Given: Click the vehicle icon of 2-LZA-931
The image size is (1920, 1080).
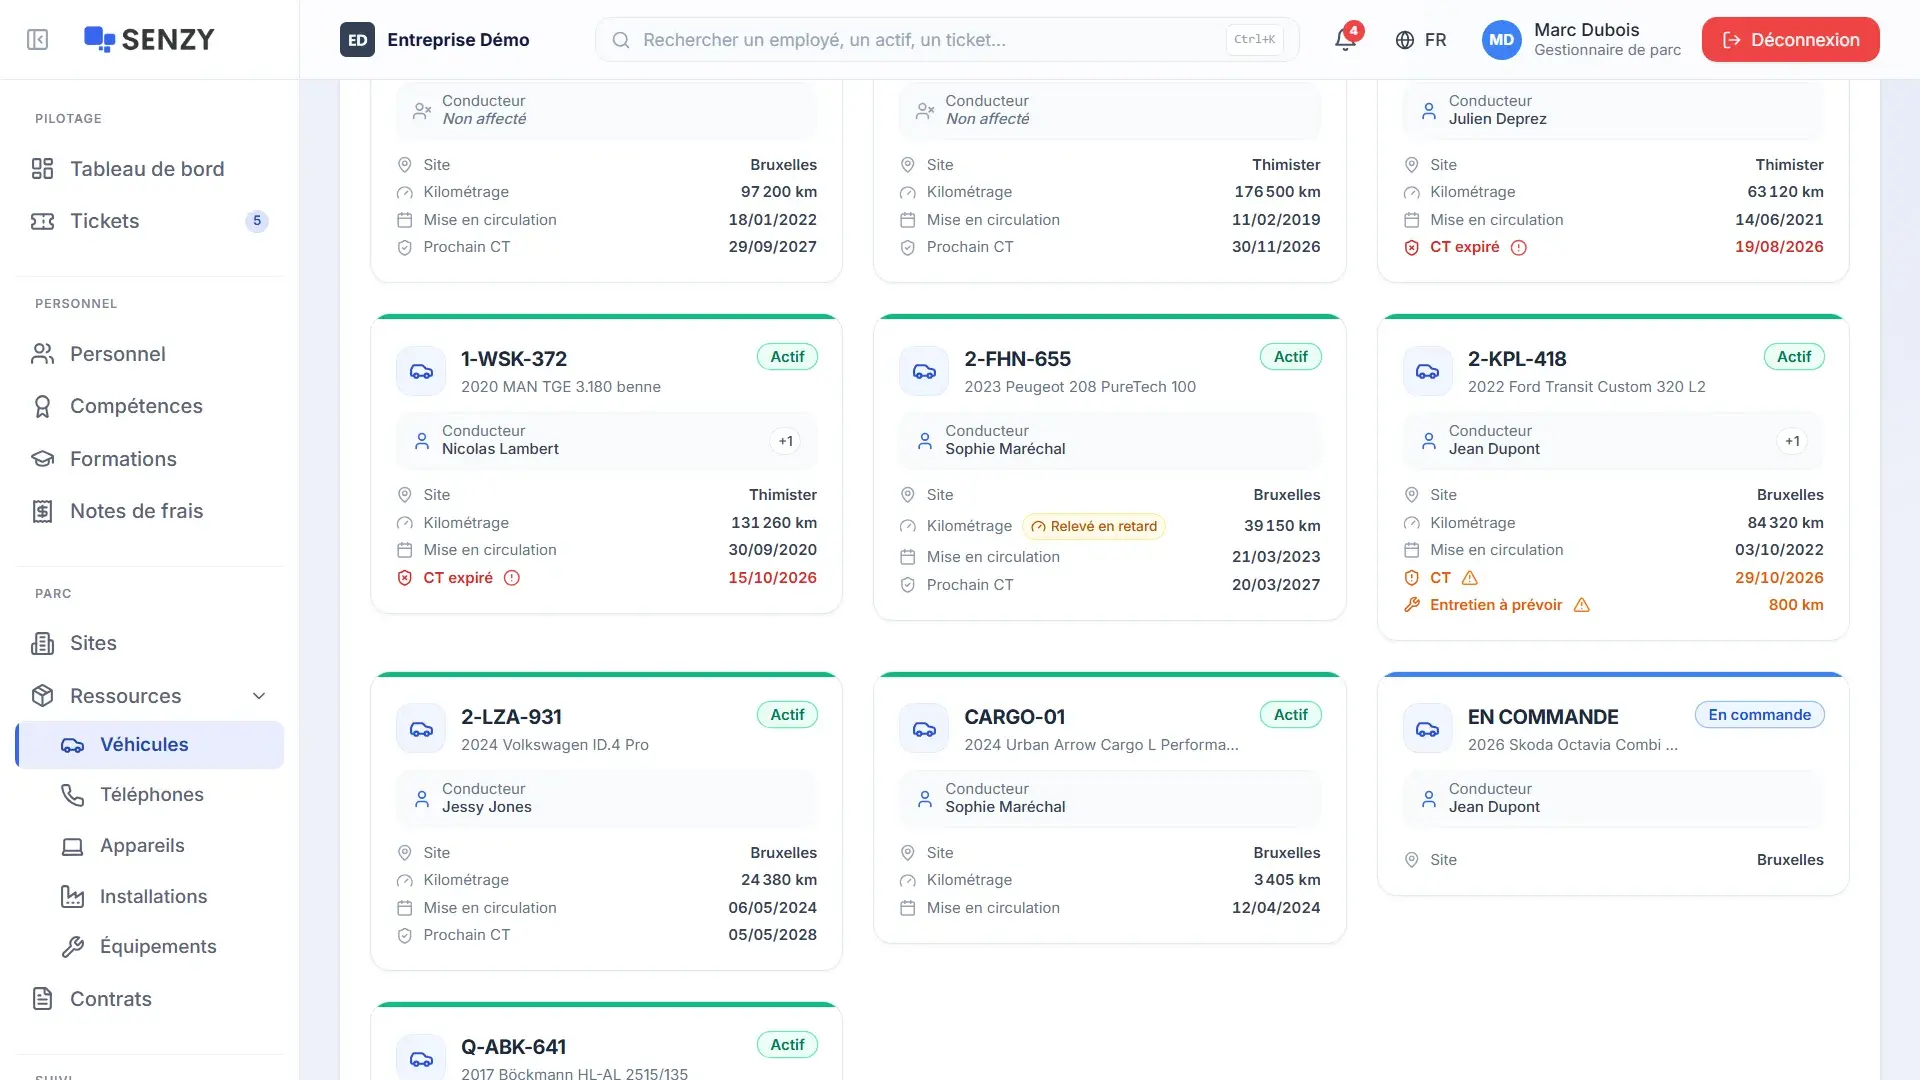Looking at the screenshot, I should coord(421,729).
